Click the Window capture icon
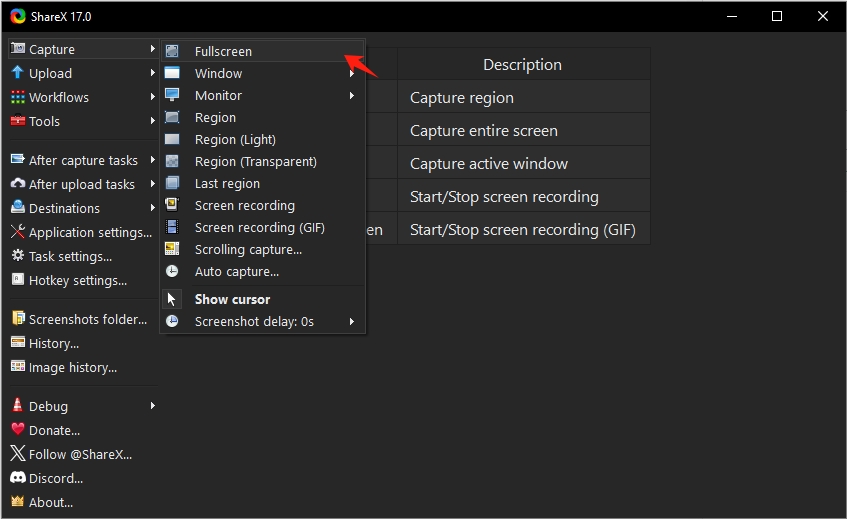This screenshot has height=519, width=847. click(x=172, y=73)
